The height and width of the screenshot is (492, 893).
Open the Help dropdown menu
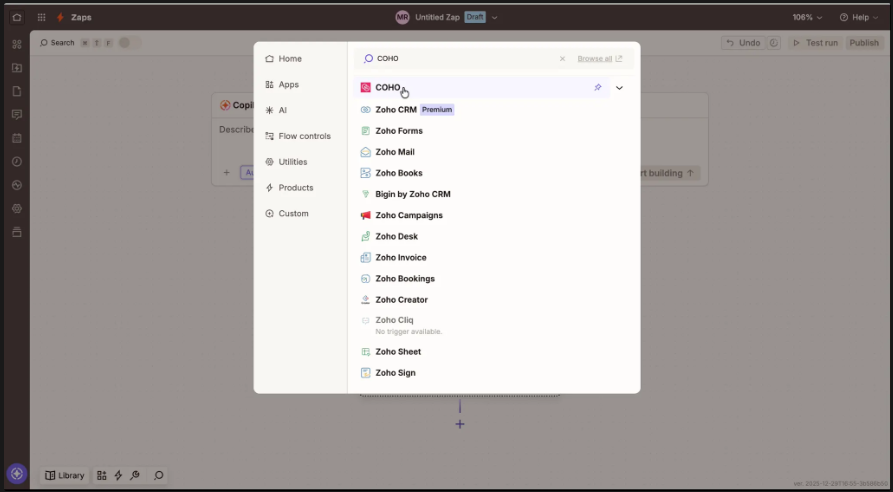[x=858, y=17]
